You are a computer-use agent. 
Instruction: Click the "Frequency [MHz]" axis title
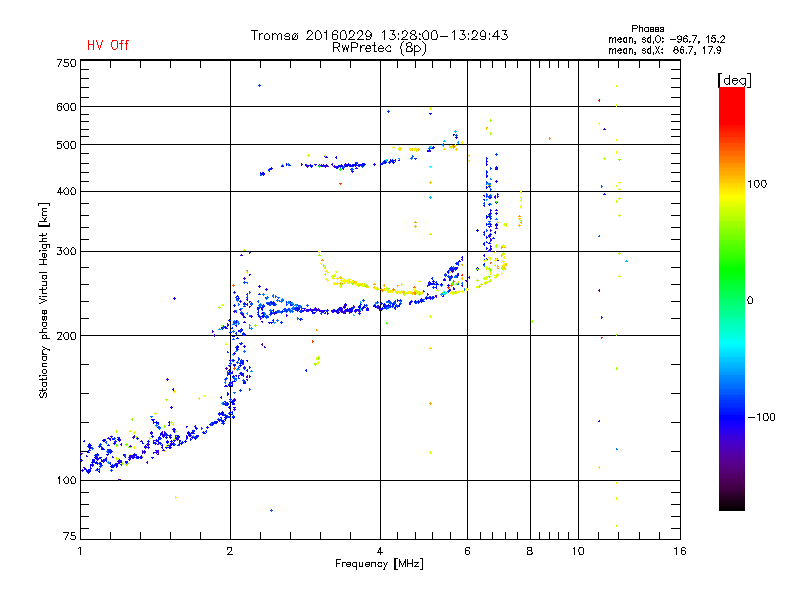pyautogui.click(x=379, y=564)
